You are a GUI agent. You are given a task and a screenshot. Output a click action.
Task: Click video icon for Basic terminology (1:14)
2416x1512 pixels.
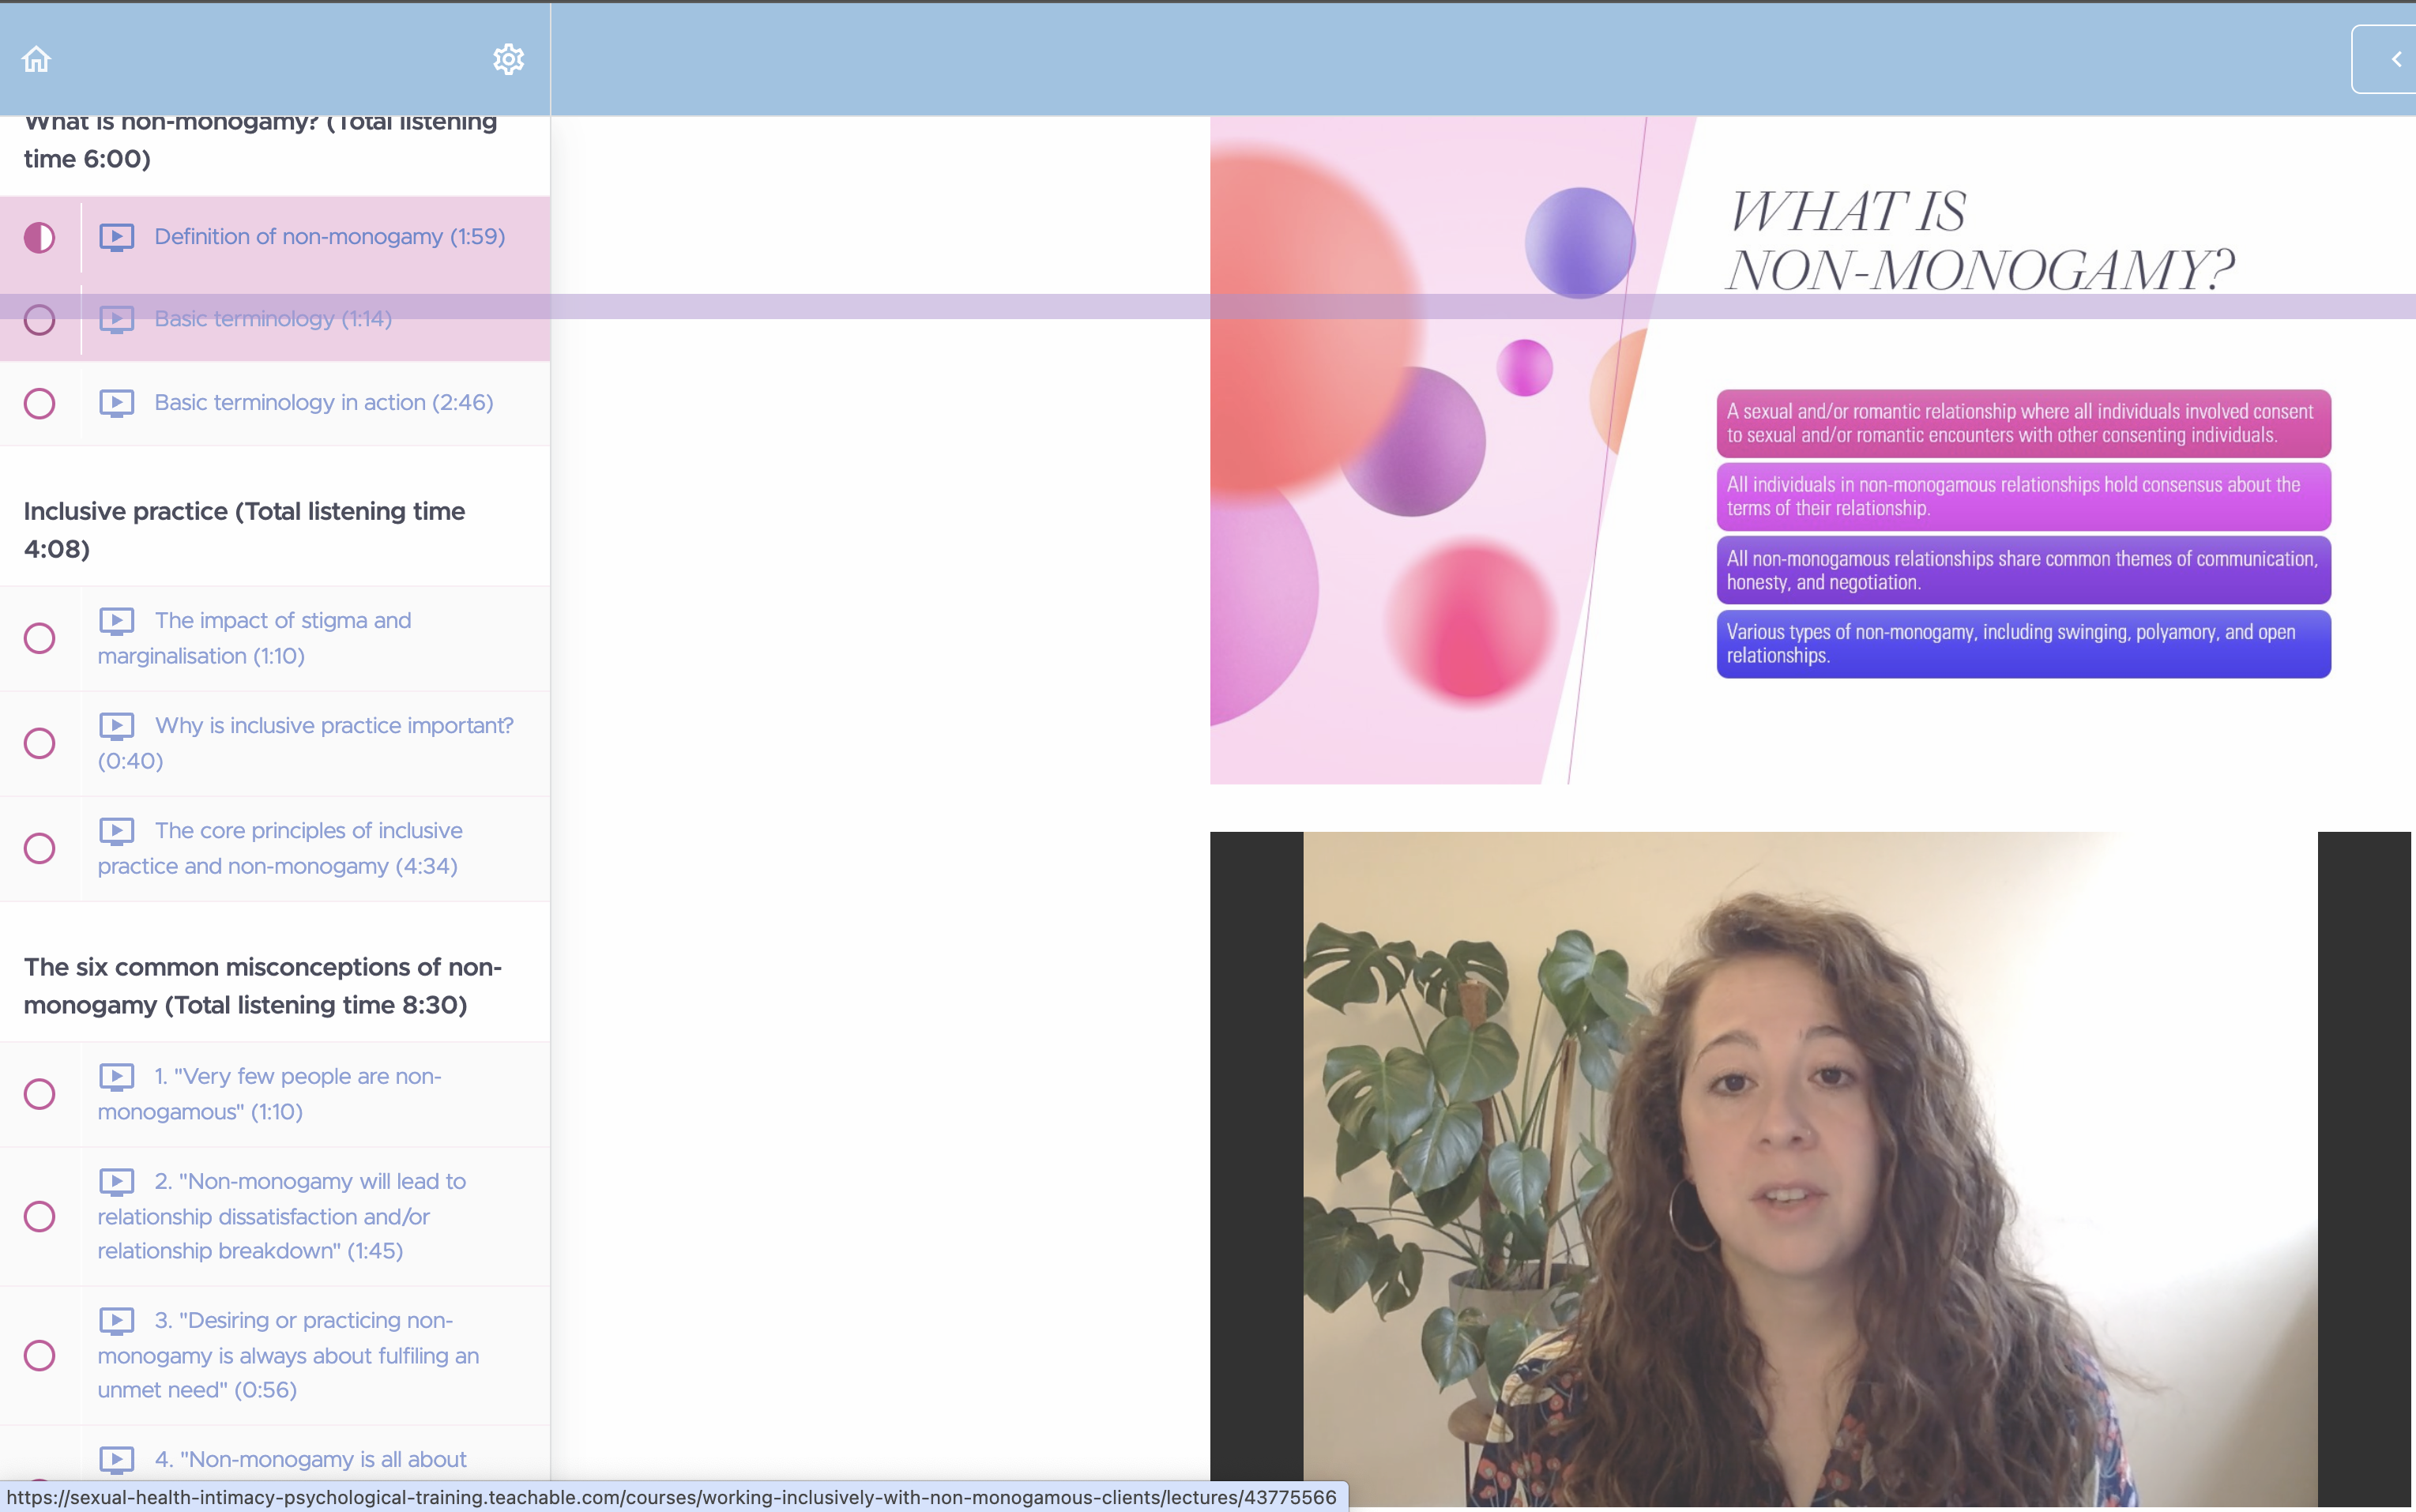coord(116,319)
